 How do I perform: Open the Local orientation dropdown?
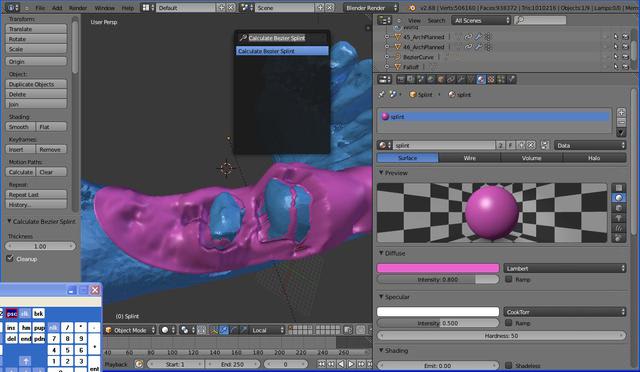[x=267, y=330]
